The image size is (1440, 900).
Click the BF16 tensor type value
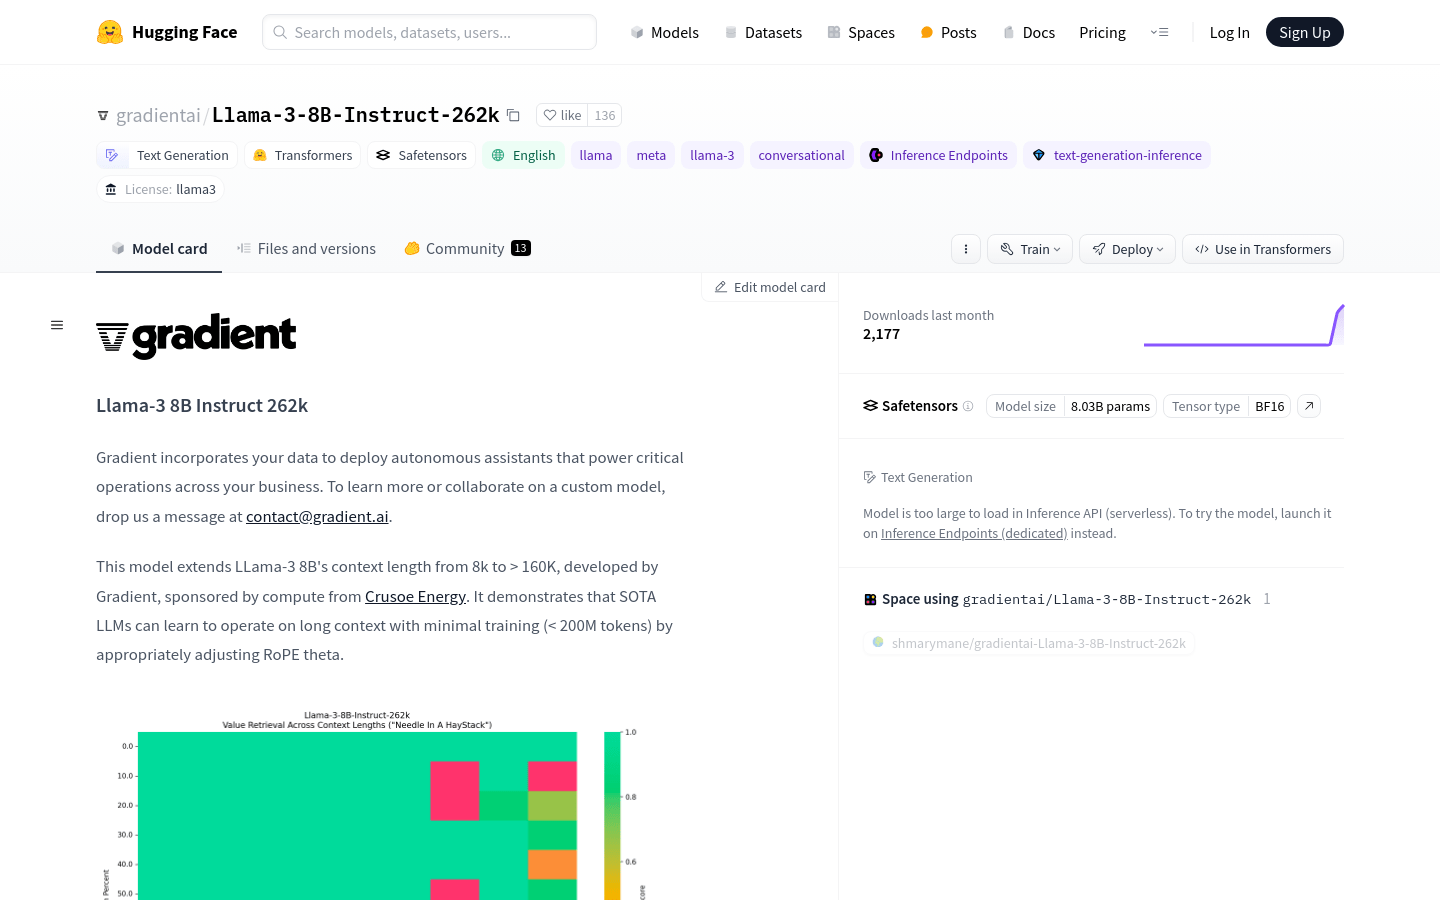coord(1270,406)
